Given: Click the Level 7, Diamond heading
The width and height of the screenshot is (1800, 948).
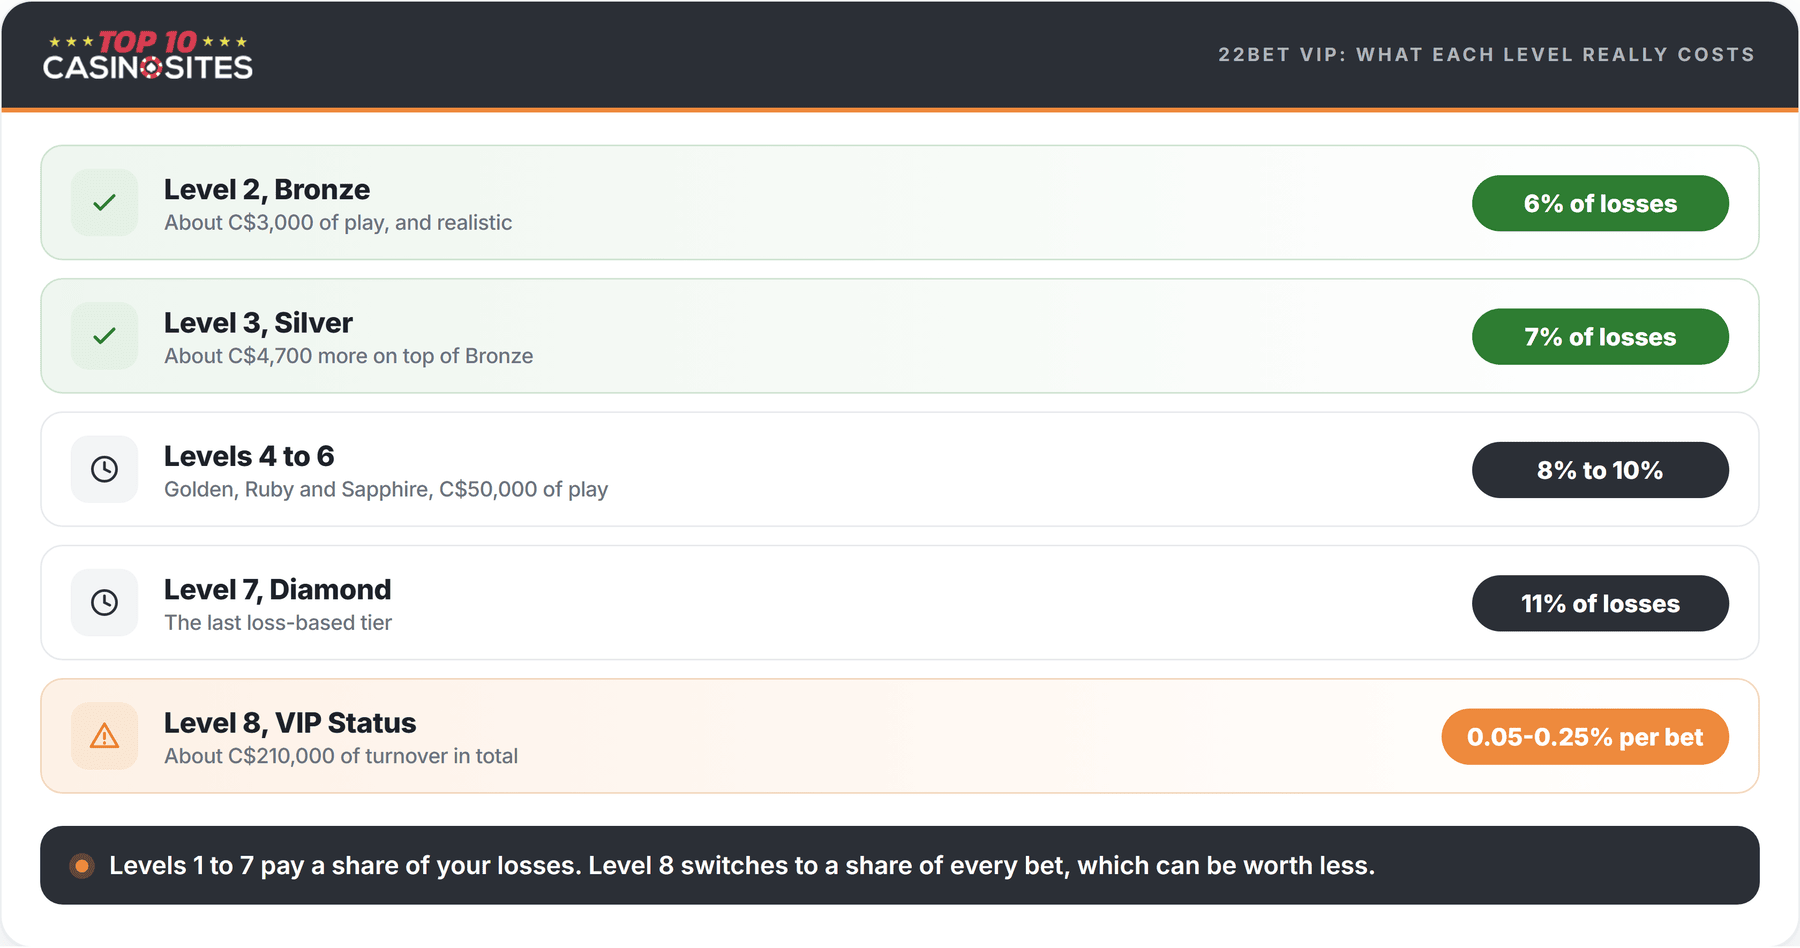Looking at the screenshot, I should [x=277, y=589].
